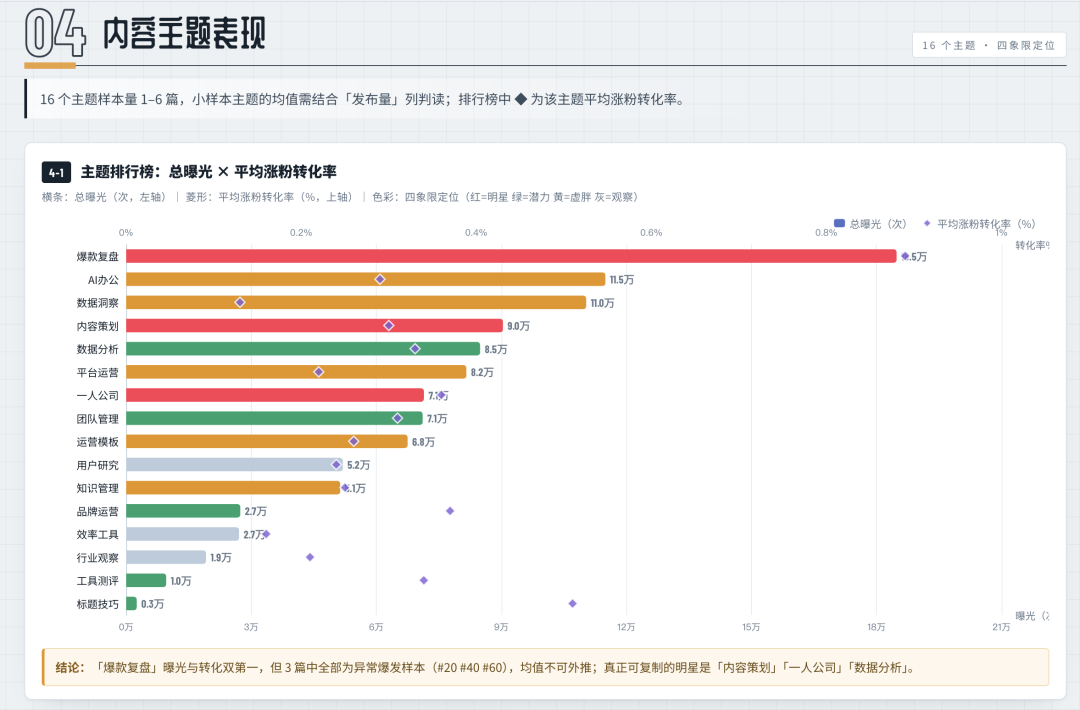Select the diamond marker on AI办公 row
Screen dimensions: 1080x710
click(380, 279)
